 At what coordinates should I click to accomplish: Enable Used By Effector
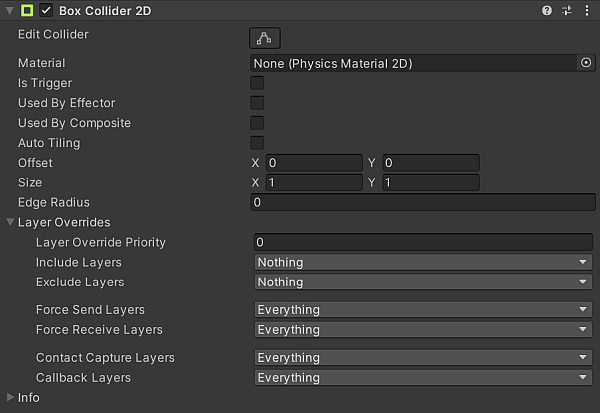(x=257, y=103)
